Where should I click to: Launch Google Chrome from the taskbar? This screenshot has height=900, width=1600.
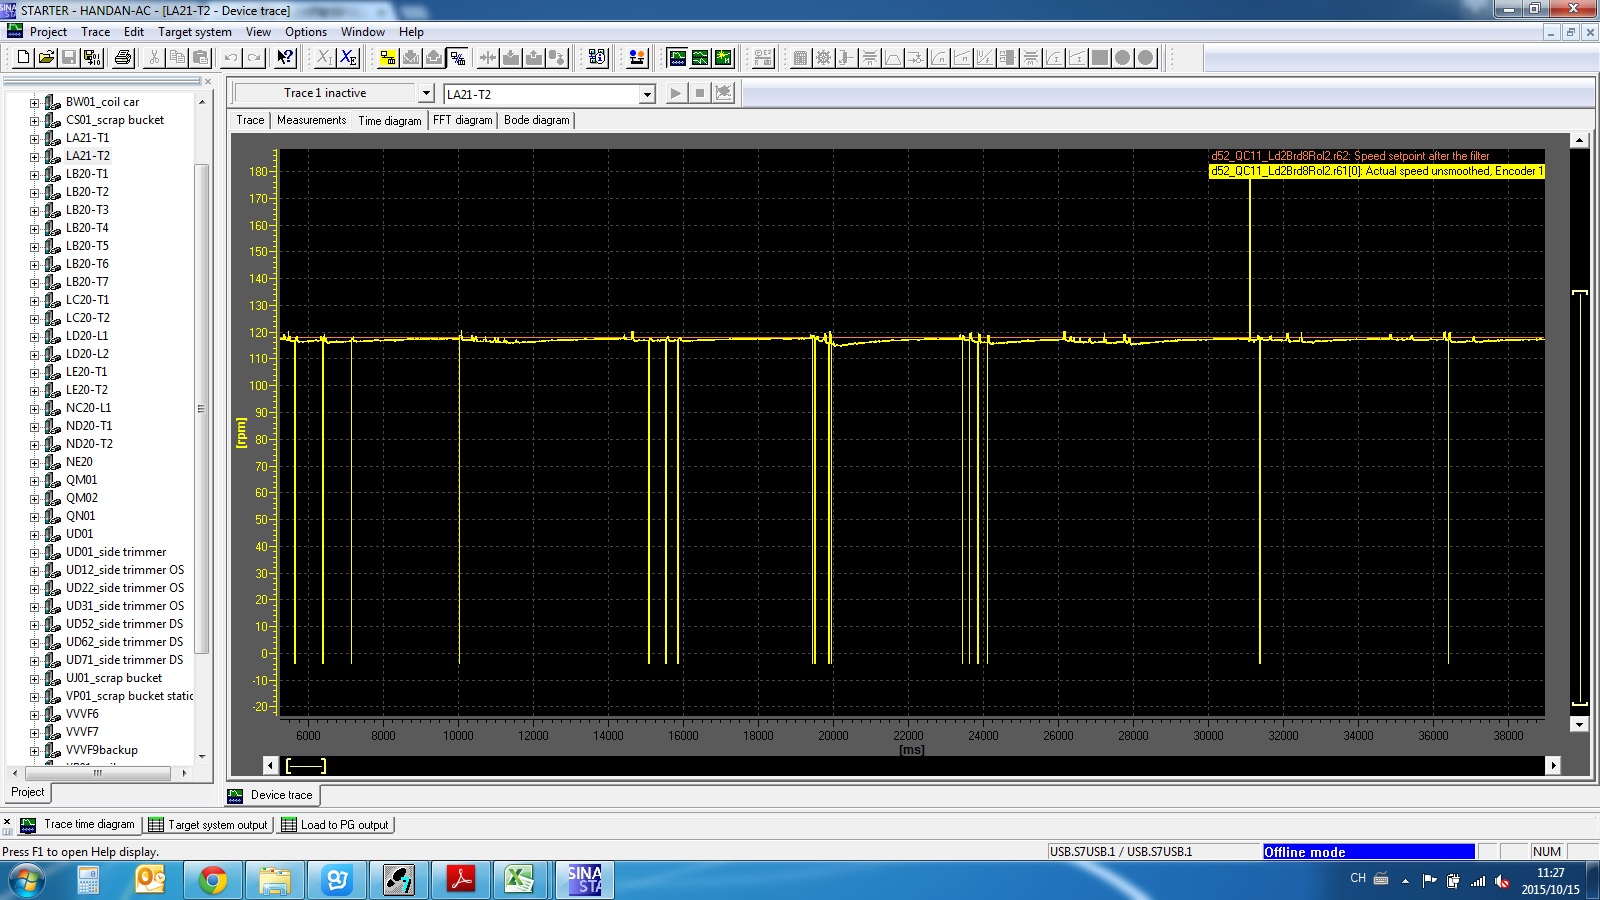pos(212,880)
